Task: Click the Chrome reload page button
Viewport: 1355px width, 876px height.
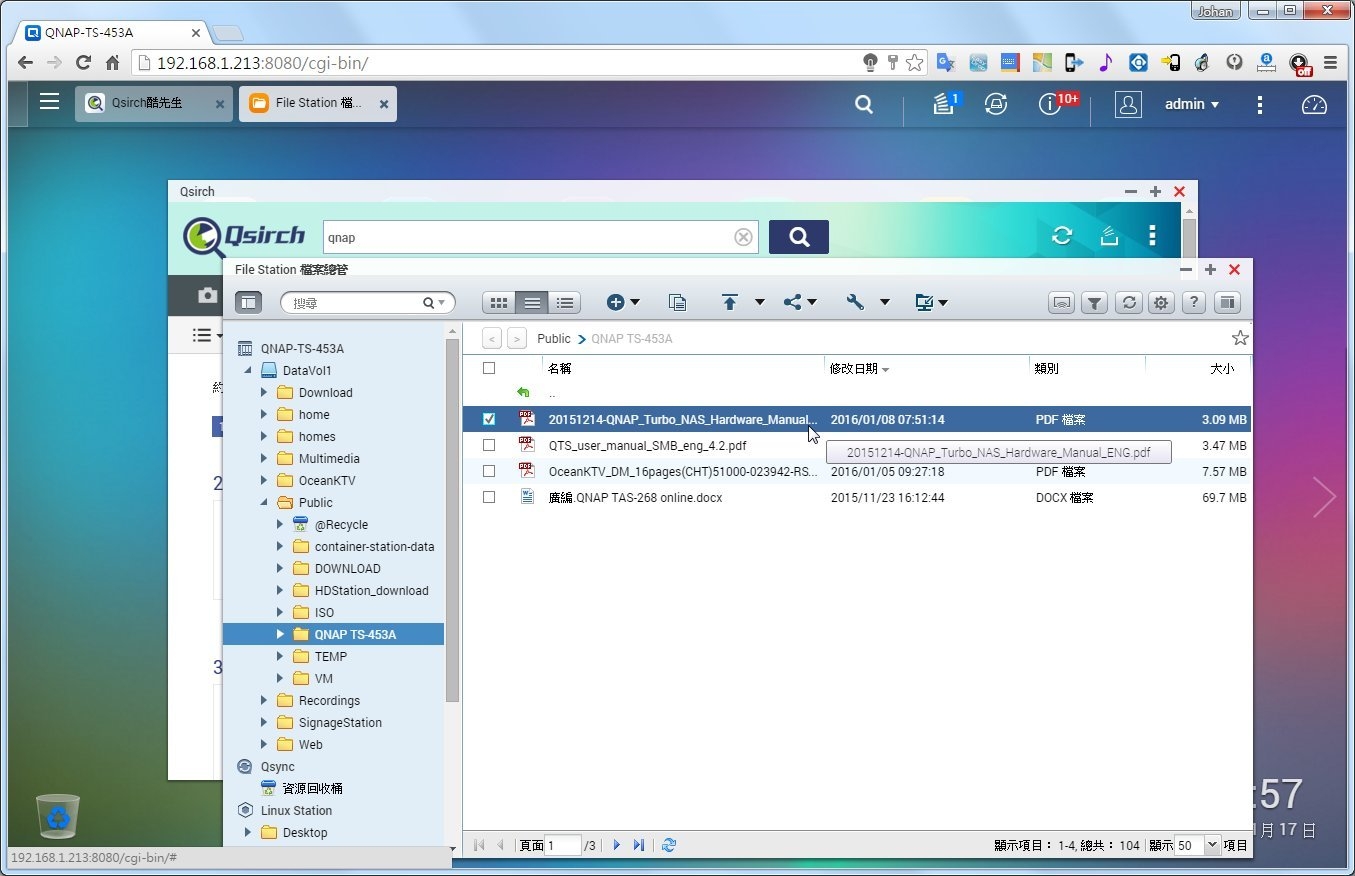Action: (83, 62)
